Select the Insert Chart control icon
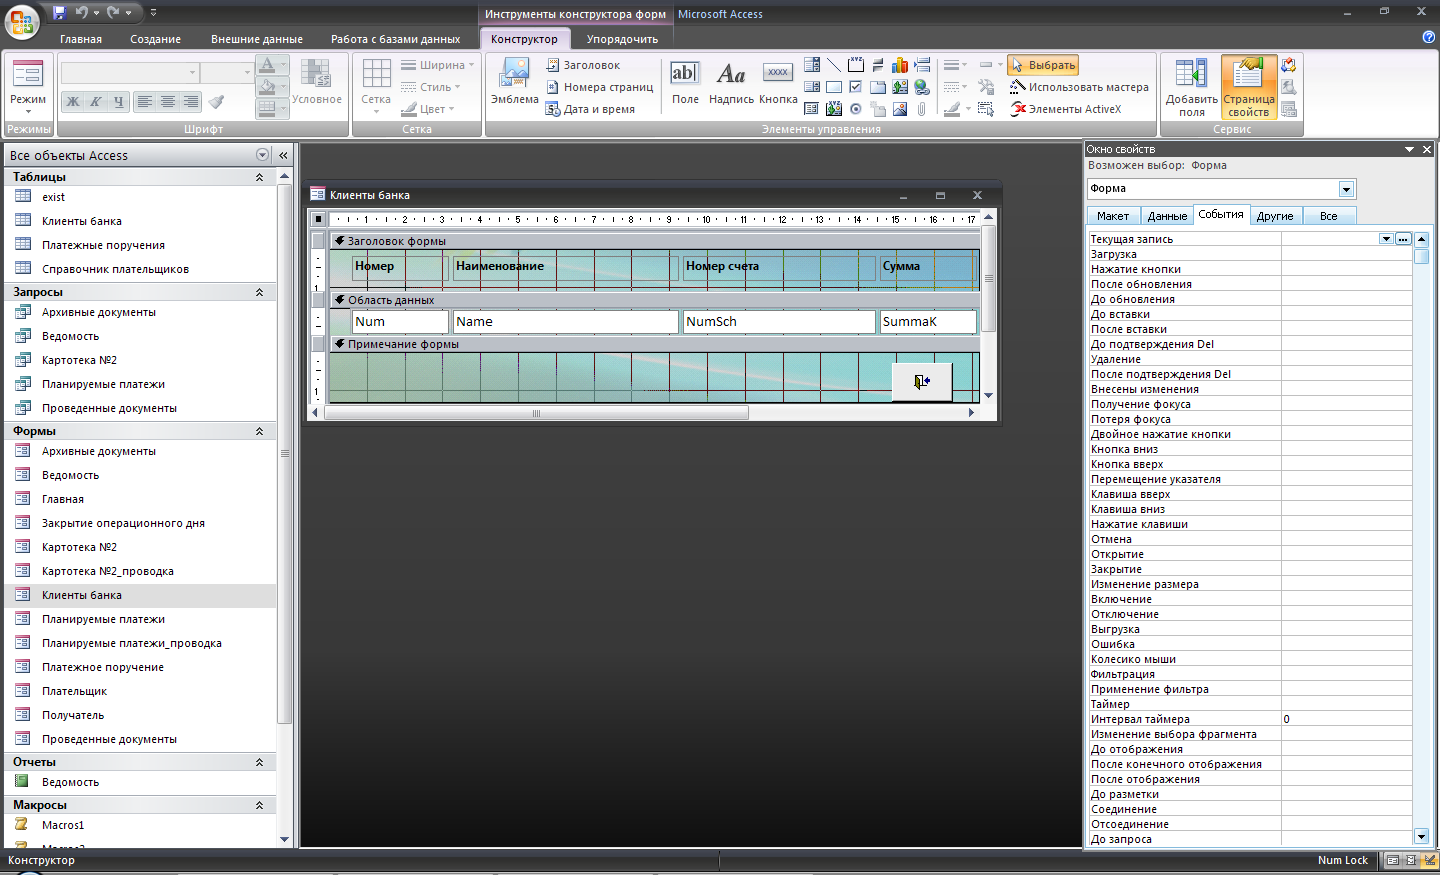 pos(900,65)
